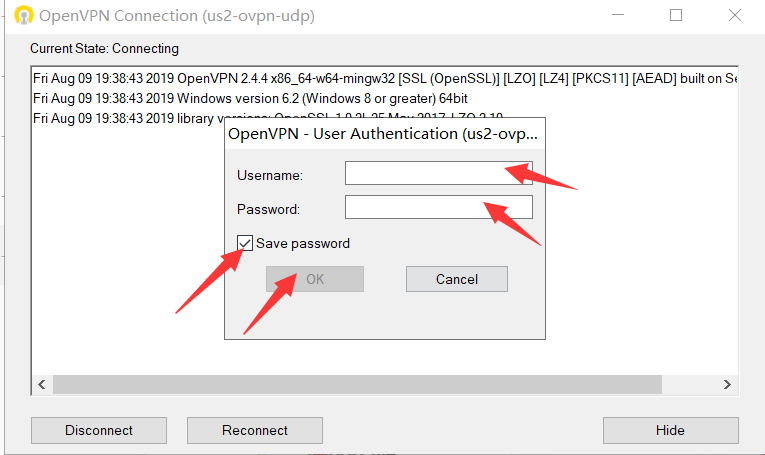Uncheck the Save password checkbox

pyautogui.click(x=245, y=243)
